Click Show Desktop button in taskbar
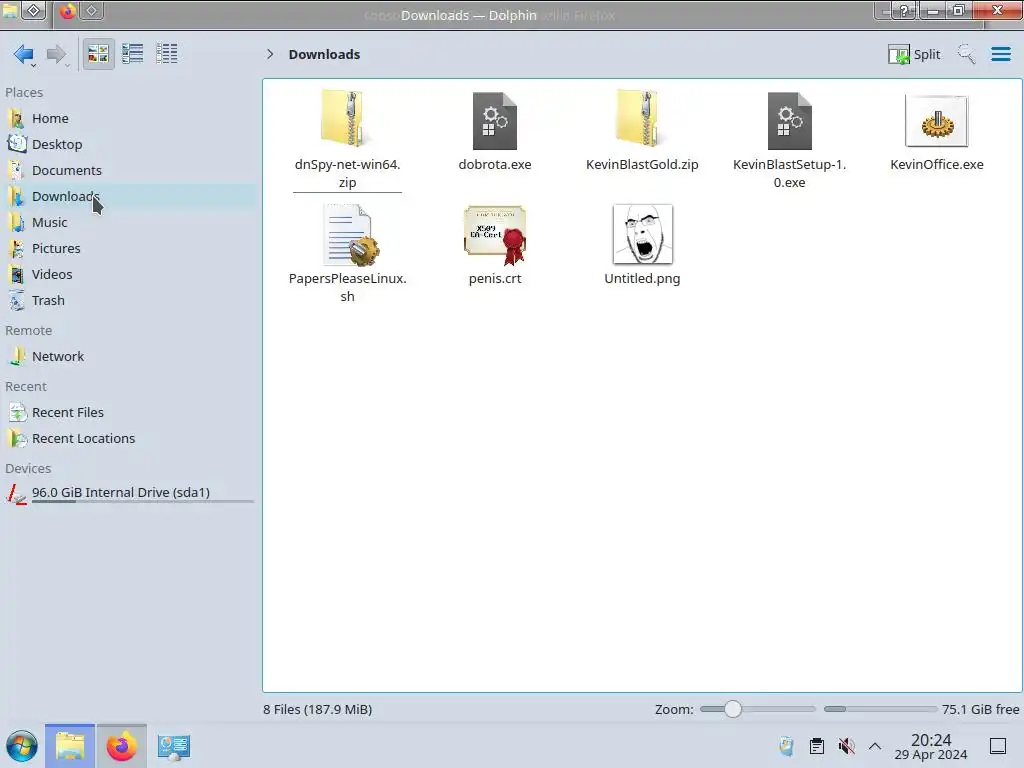The width and height of the screenshot is (1024, 768). [x=998, y=746]
